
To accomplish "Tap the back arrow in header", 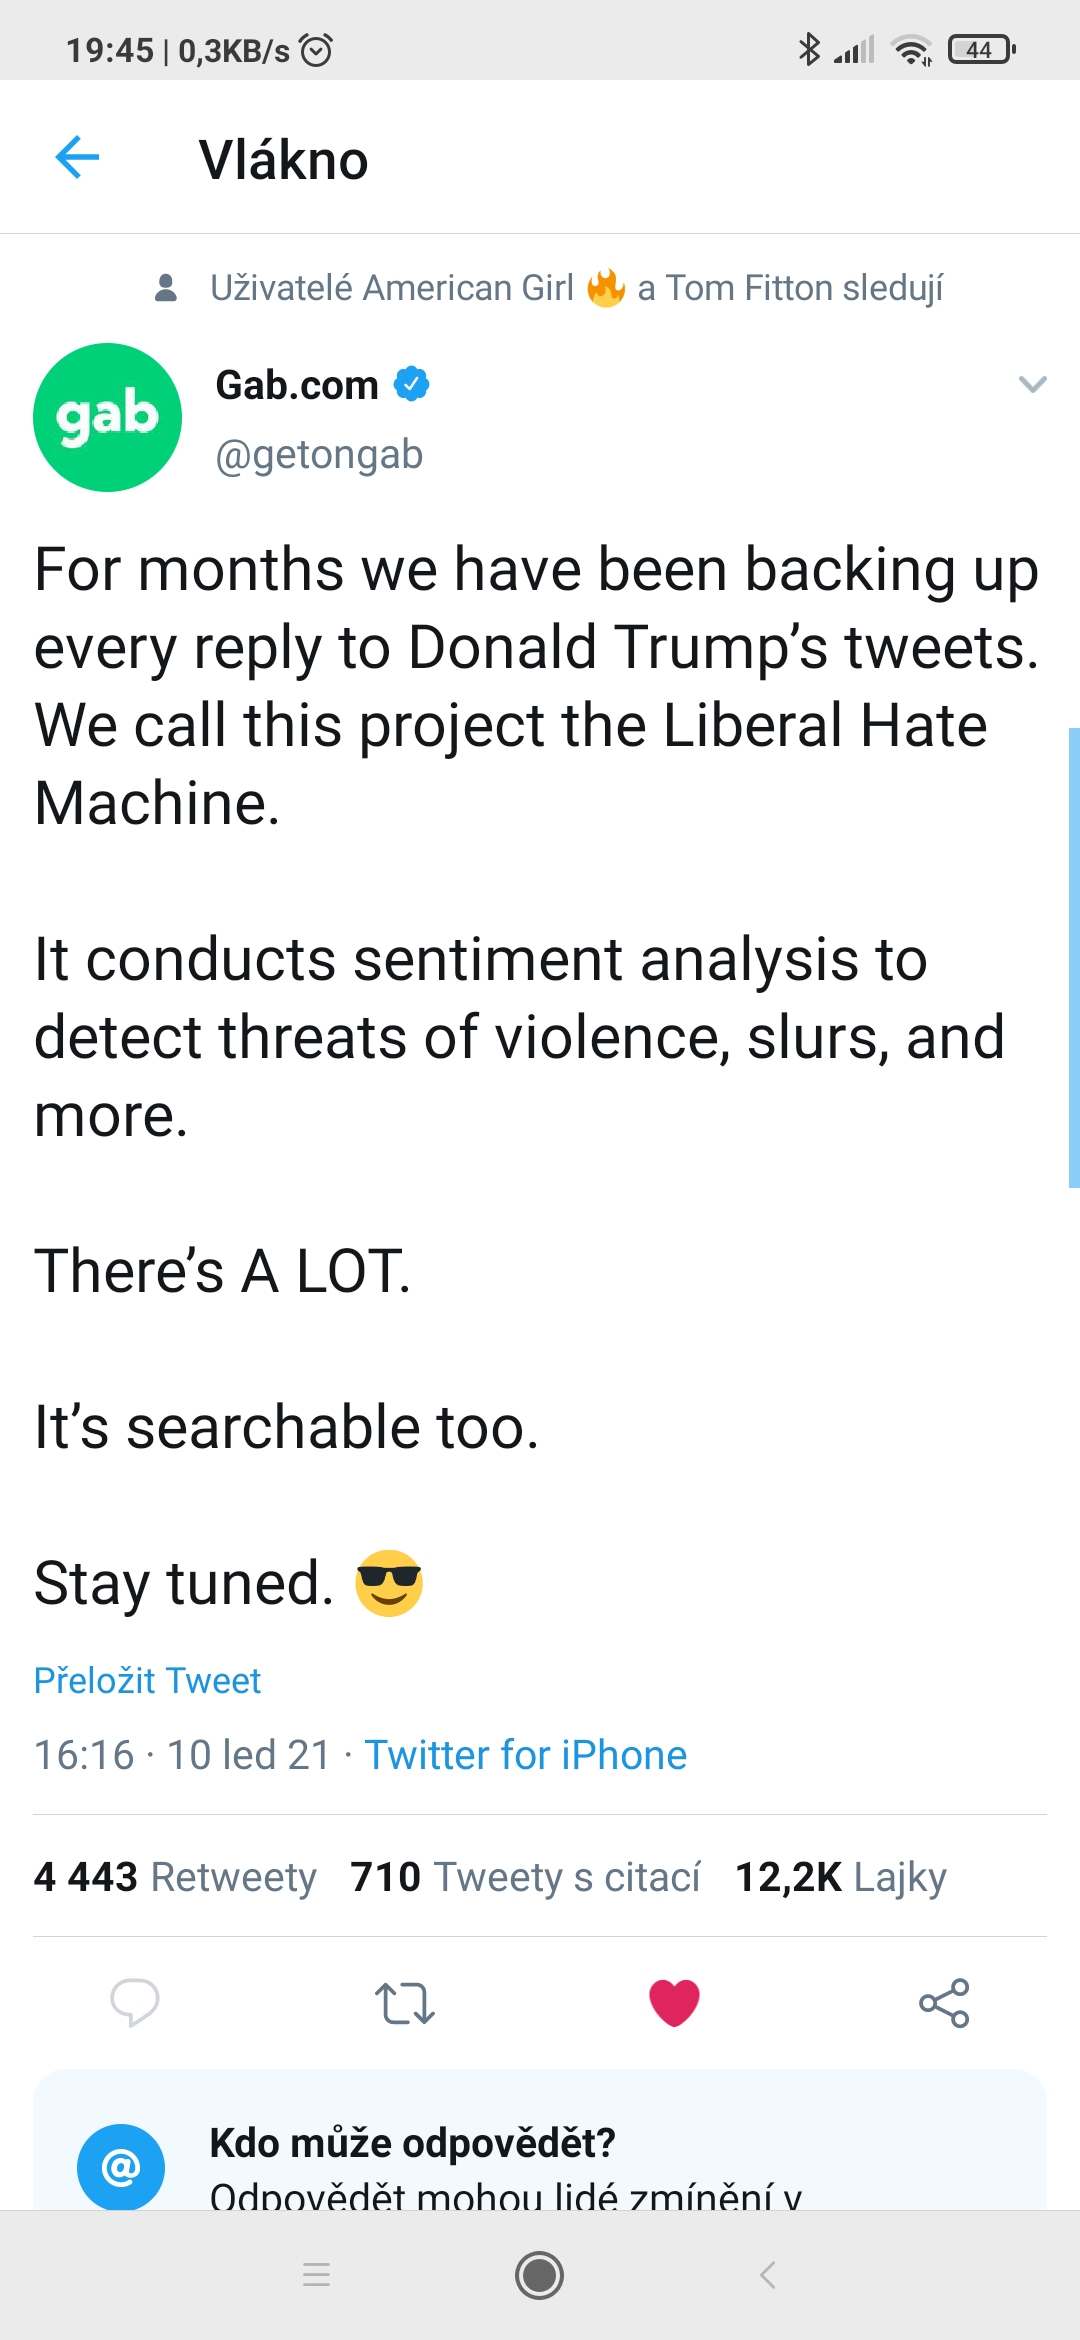I will click(77, 158).
